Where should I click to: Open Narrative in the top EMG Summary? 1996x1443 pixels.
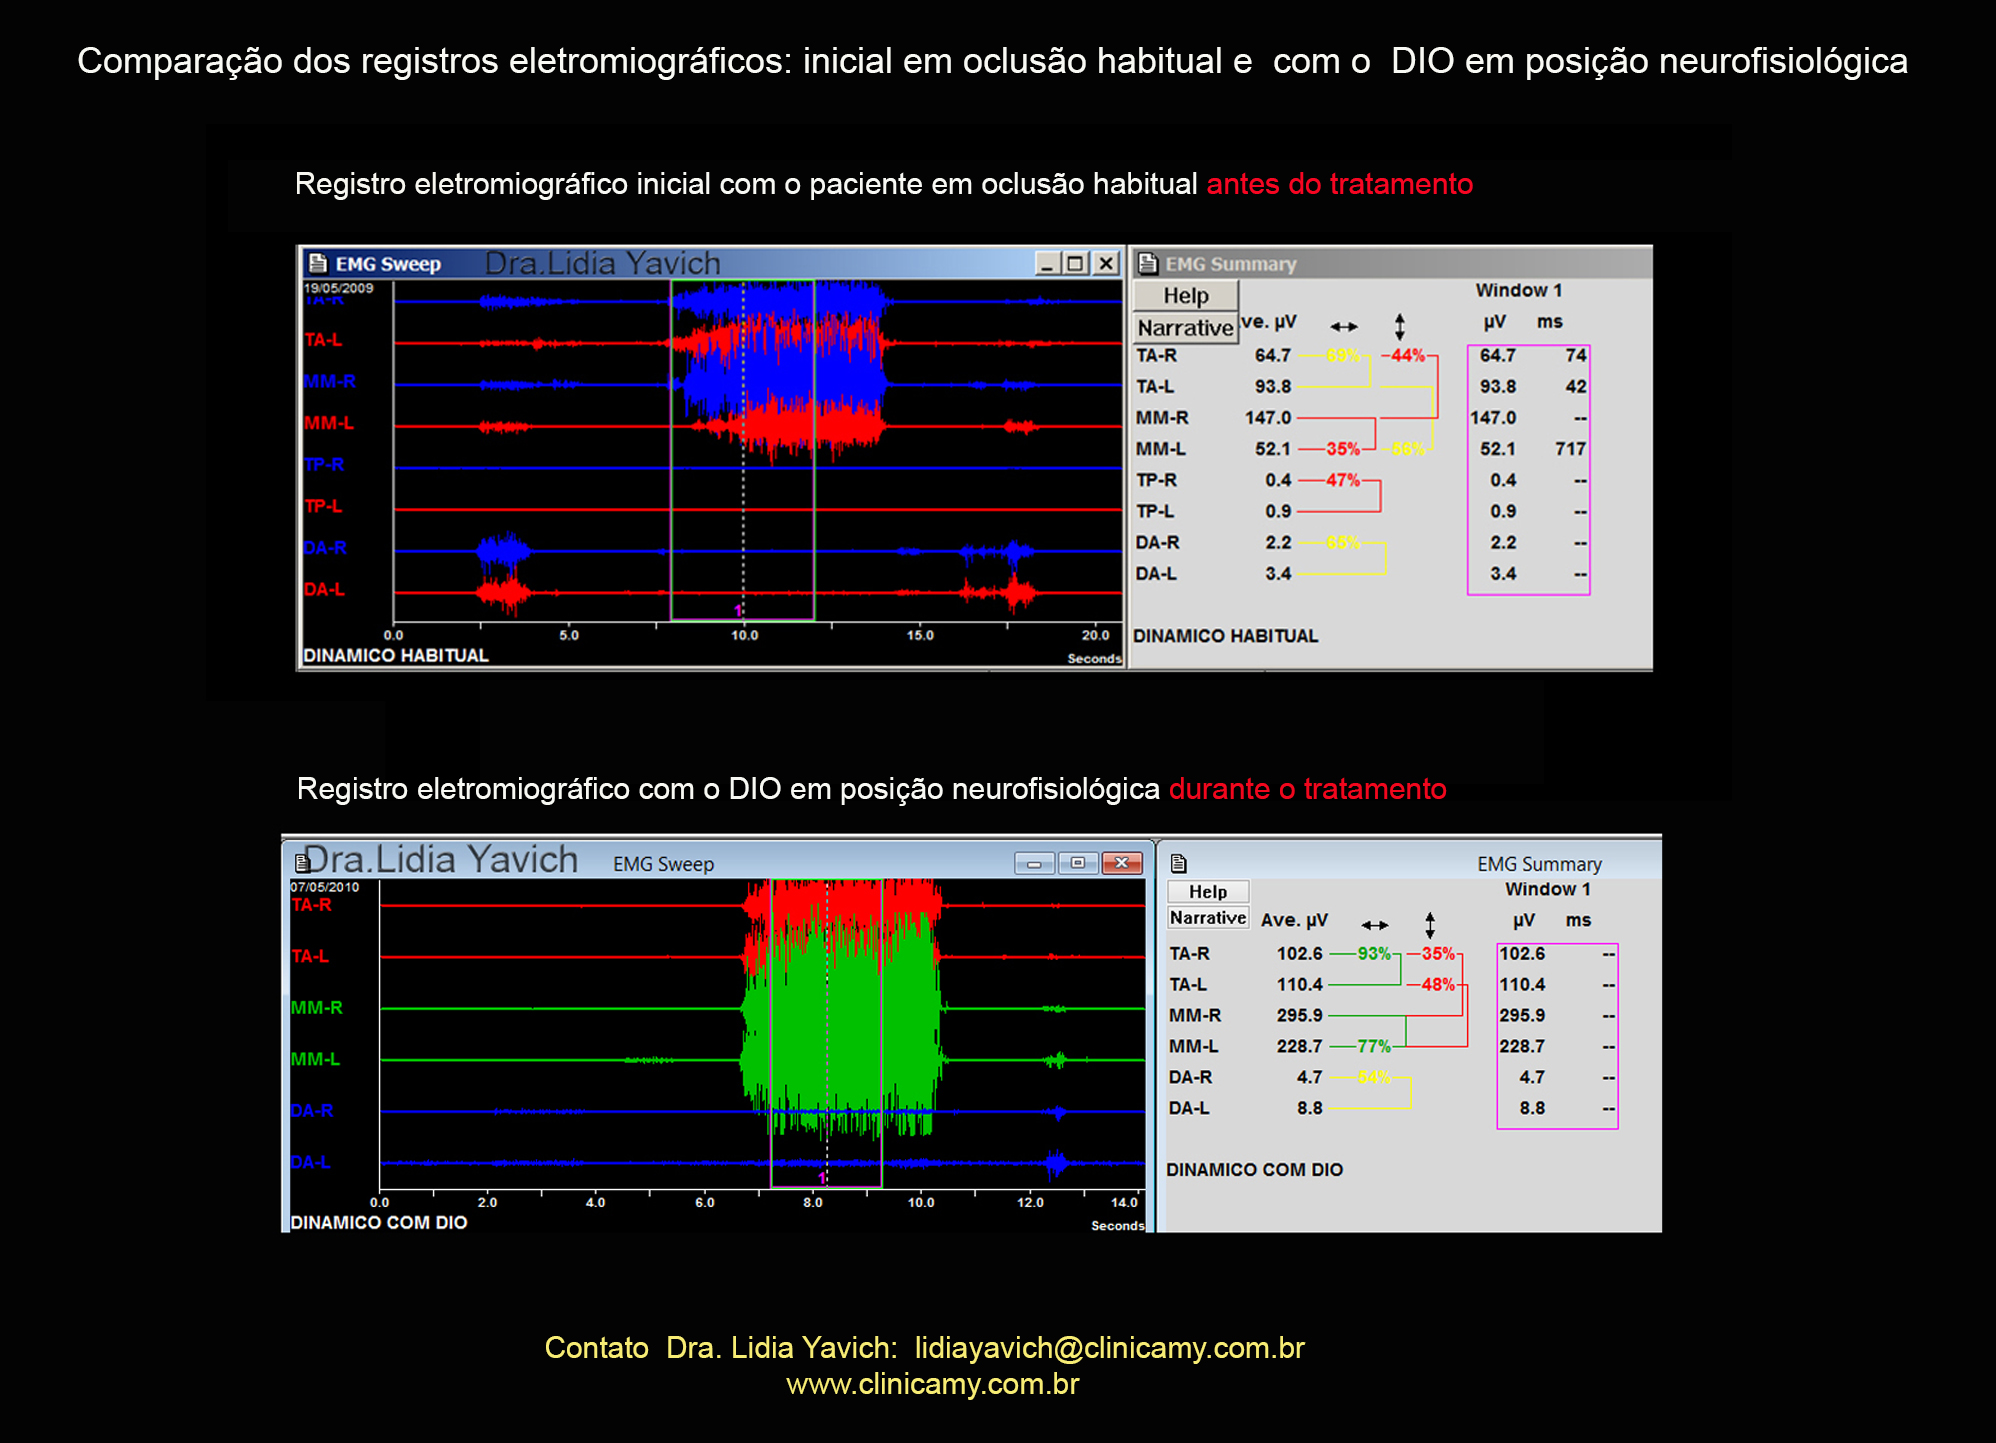[x=1185, y=328]
